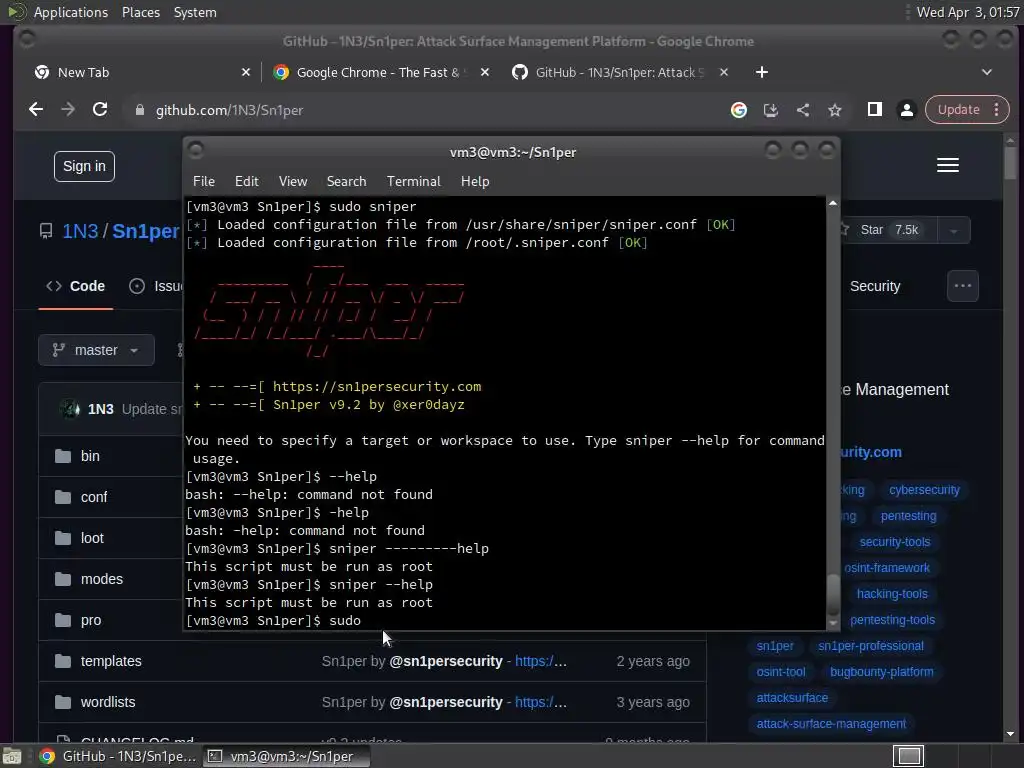Expand Chrome's tab search chevron
This screenshot has height=768, width=1024.
(x=987, y=72)
